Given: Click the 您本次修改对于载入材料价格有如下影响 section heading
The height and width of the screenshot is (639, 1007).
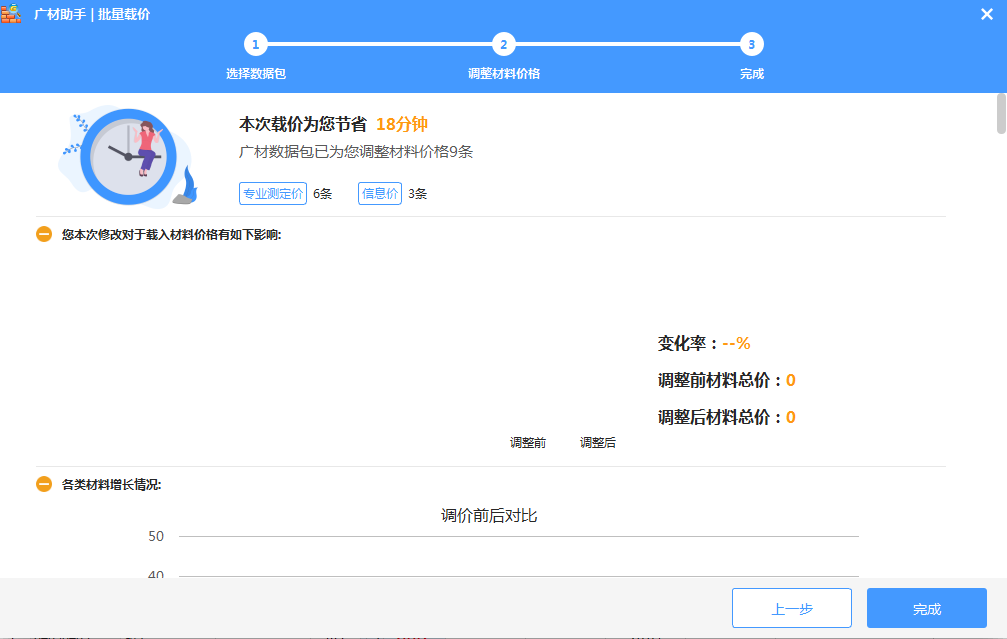Looking at the screenshot, I should tap(171, 235).
